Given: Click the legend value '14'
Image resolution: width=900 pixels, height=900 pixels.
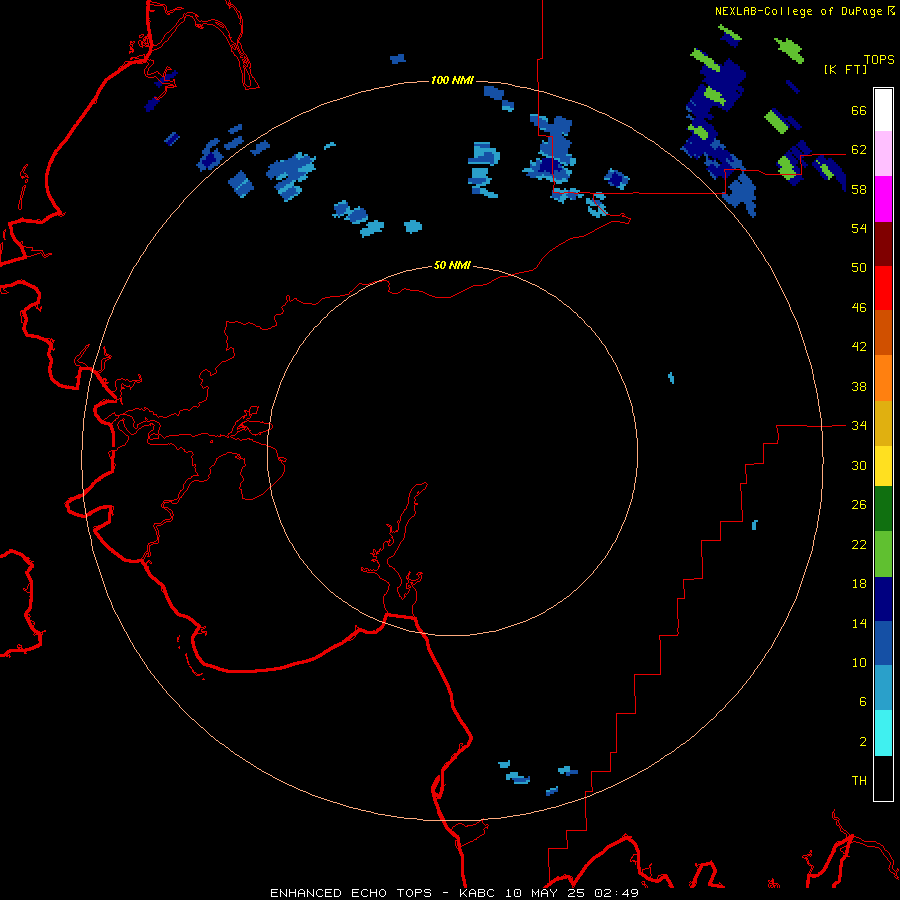Looking at the screenshot, I should pos(859,623).
